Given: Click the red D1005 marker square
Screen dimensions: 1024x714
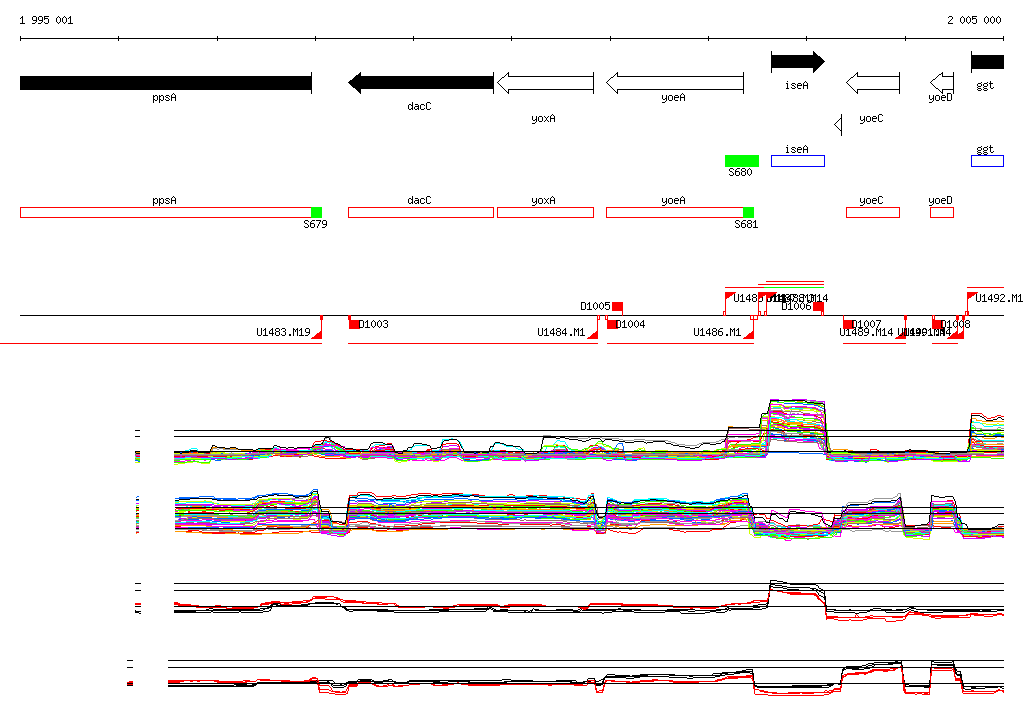Looking at the screenshot, I should coord(617,306).
